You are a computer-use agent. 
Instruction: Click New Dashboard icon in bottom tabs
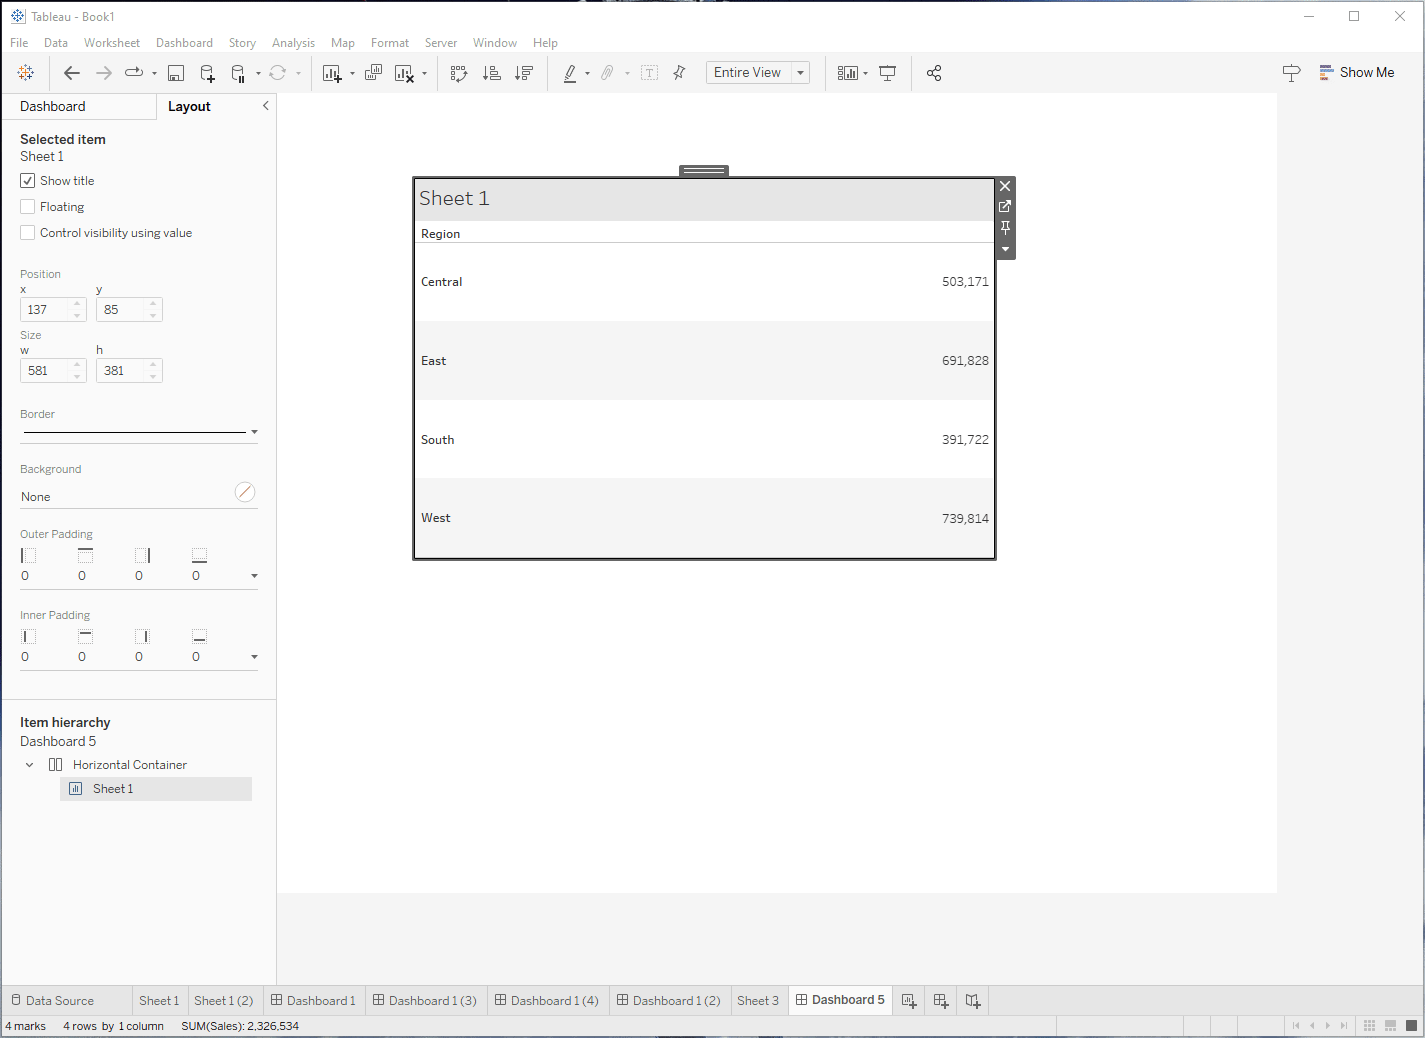coord(941,1000)
